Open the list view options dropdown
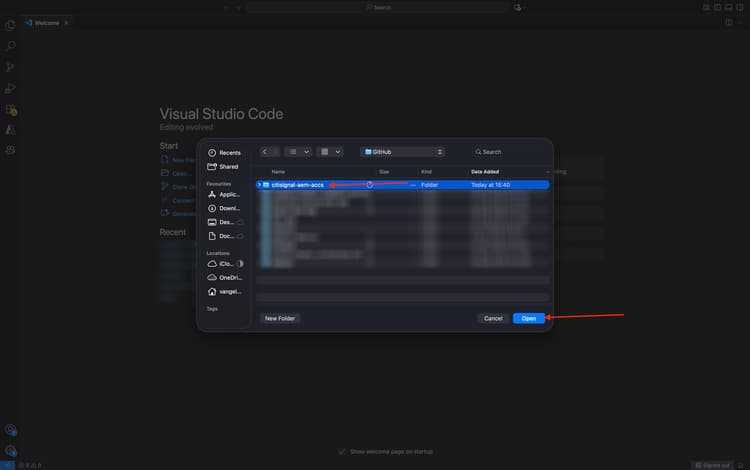This screenshot has height=470, width=750. (298, 152)
